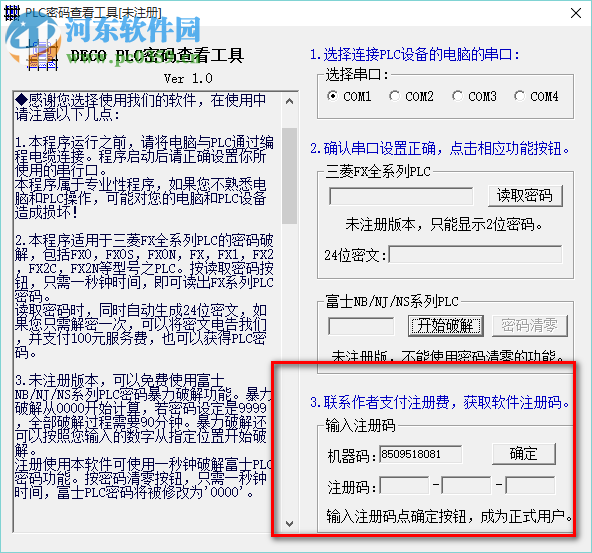This screenshot has height=553, width=592.
Task: Close the PLC密码查看工具 window
Action: (576, 13)
